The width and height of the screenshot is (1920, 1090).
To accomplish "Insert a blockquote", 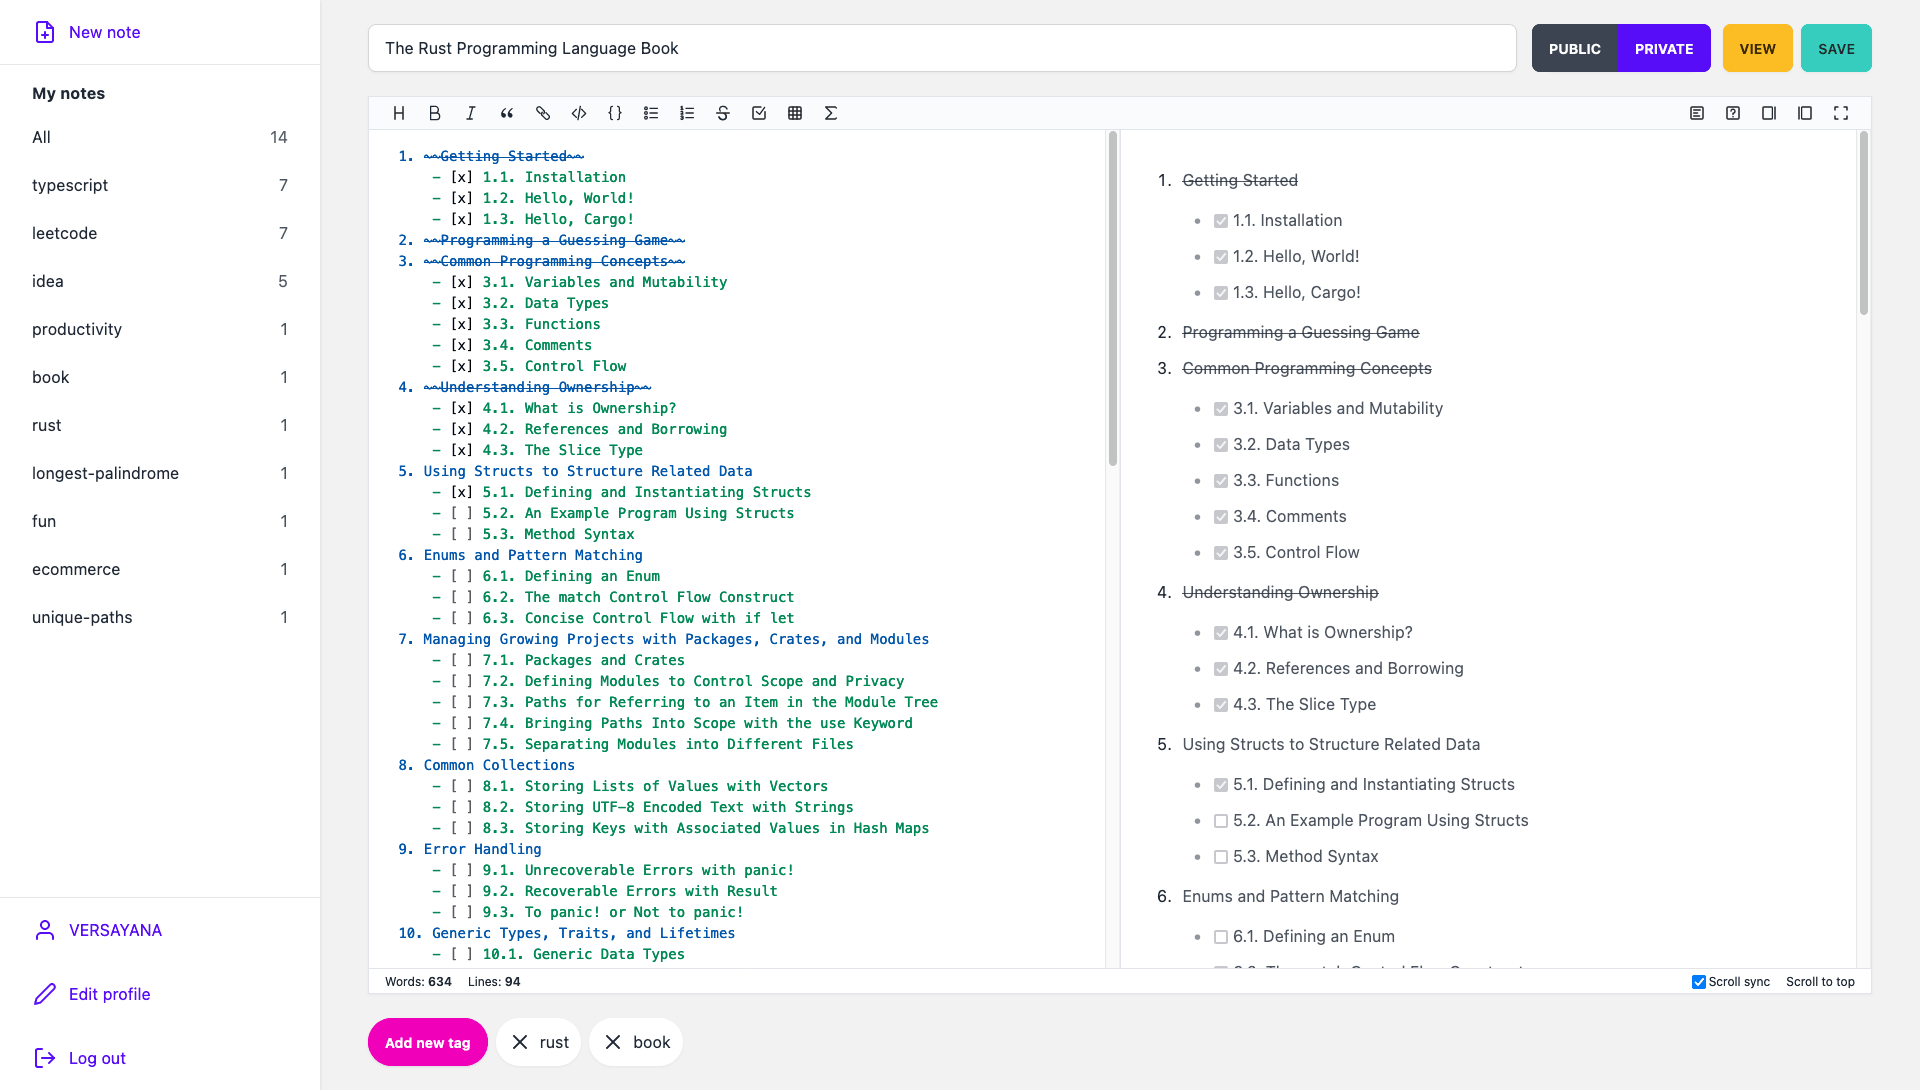I will 506,113.
